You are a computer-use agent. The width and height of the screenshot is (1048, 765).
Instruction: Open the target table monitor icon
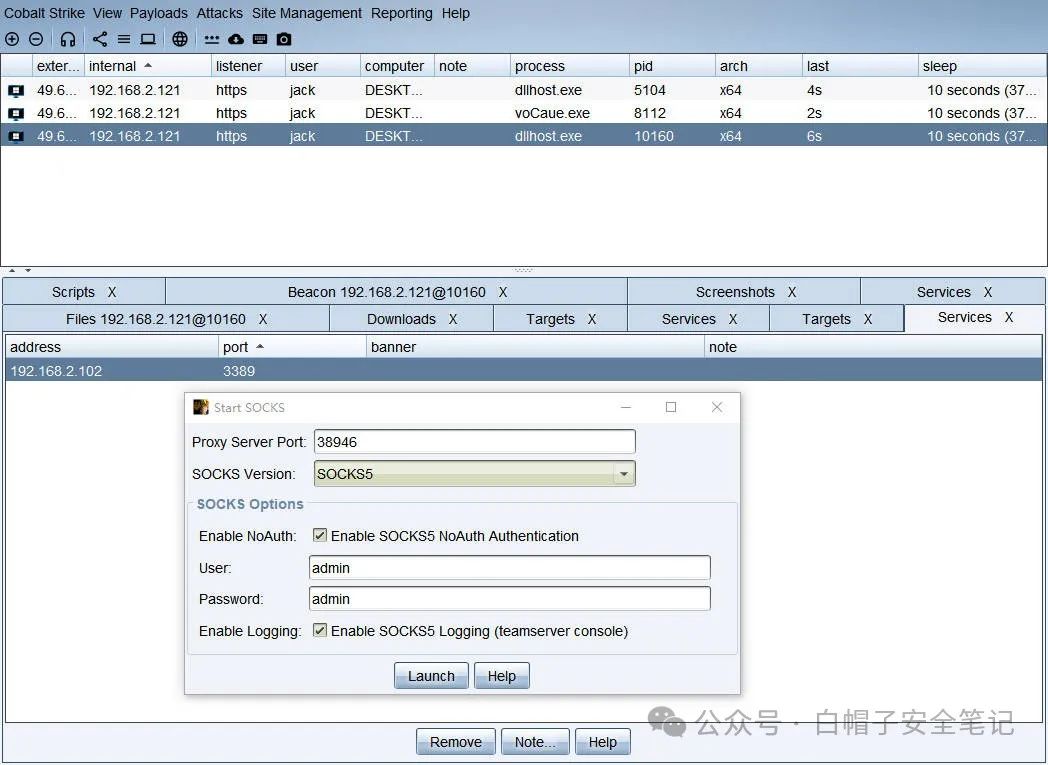148,39
